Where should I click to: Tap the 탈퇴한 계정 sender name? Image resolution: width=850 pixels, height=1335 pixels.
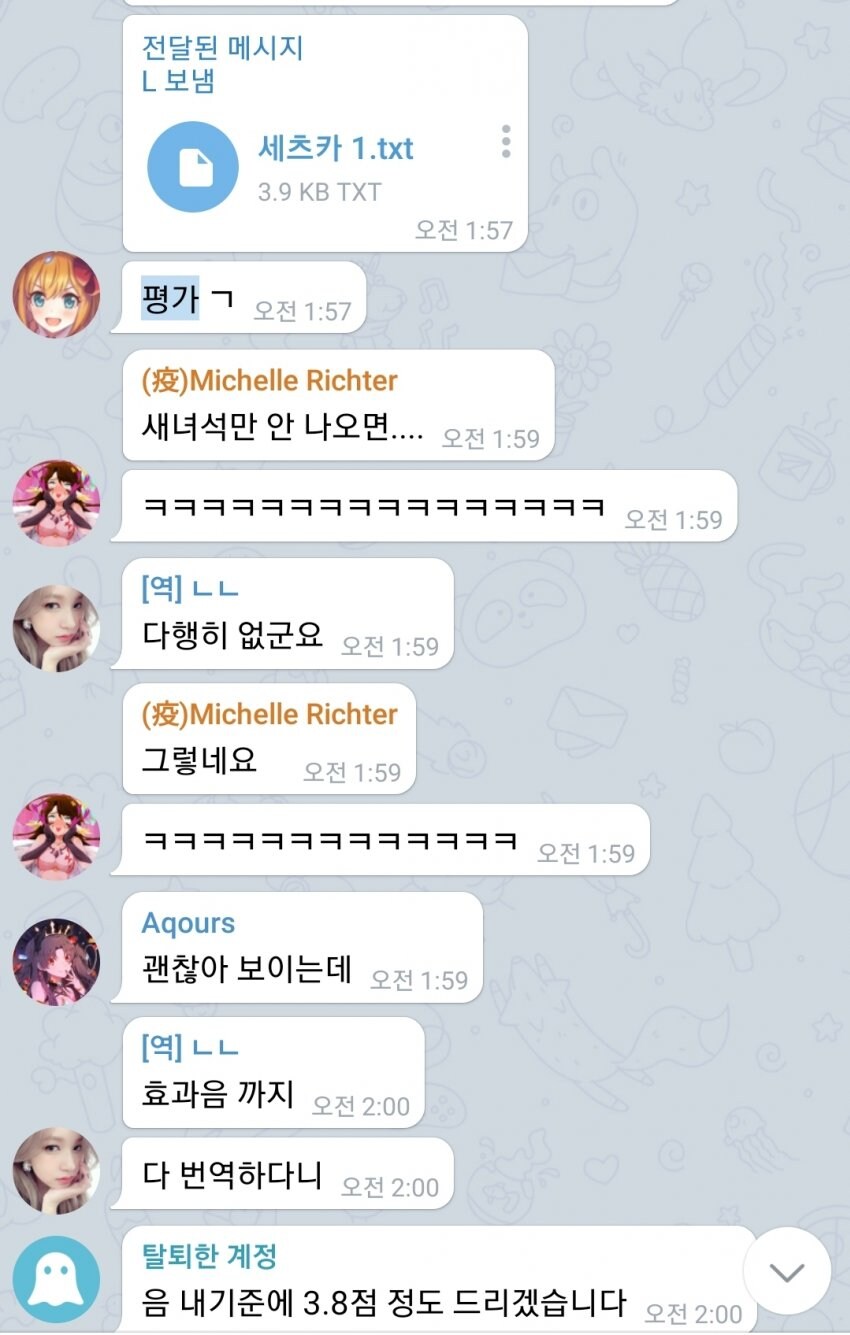209,1256
